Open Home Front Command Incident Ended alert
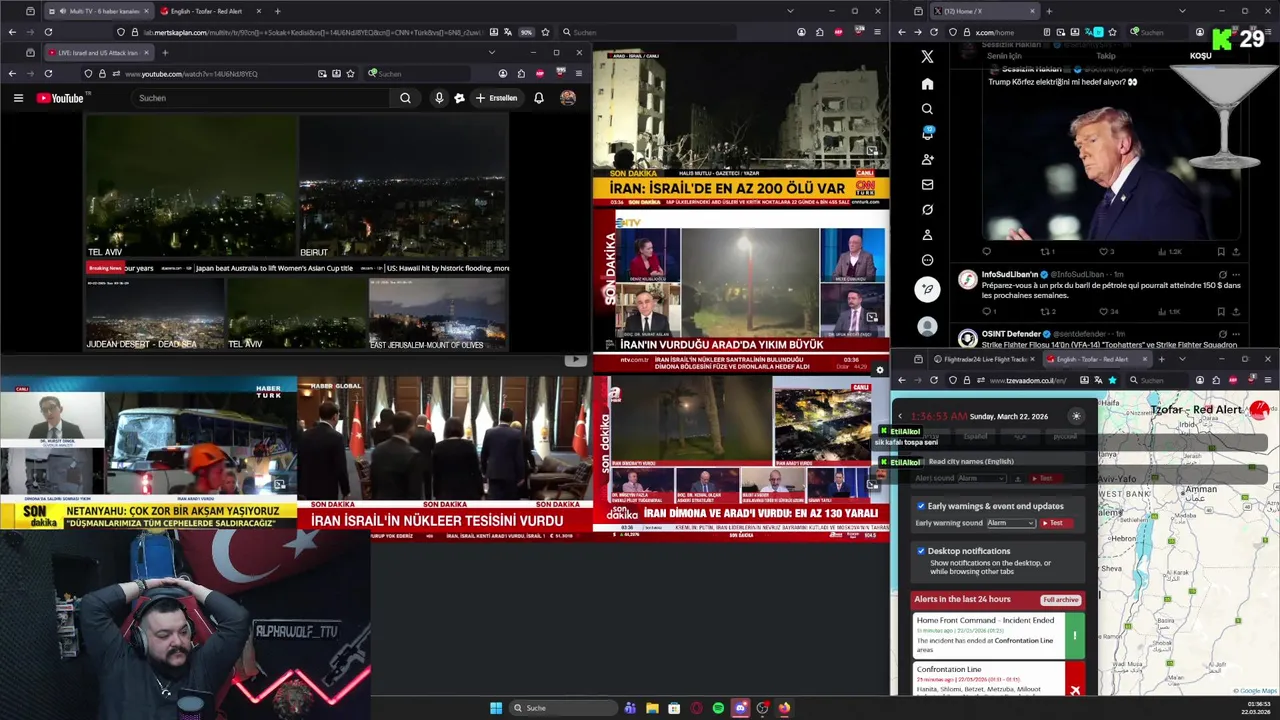 point(998,635)
